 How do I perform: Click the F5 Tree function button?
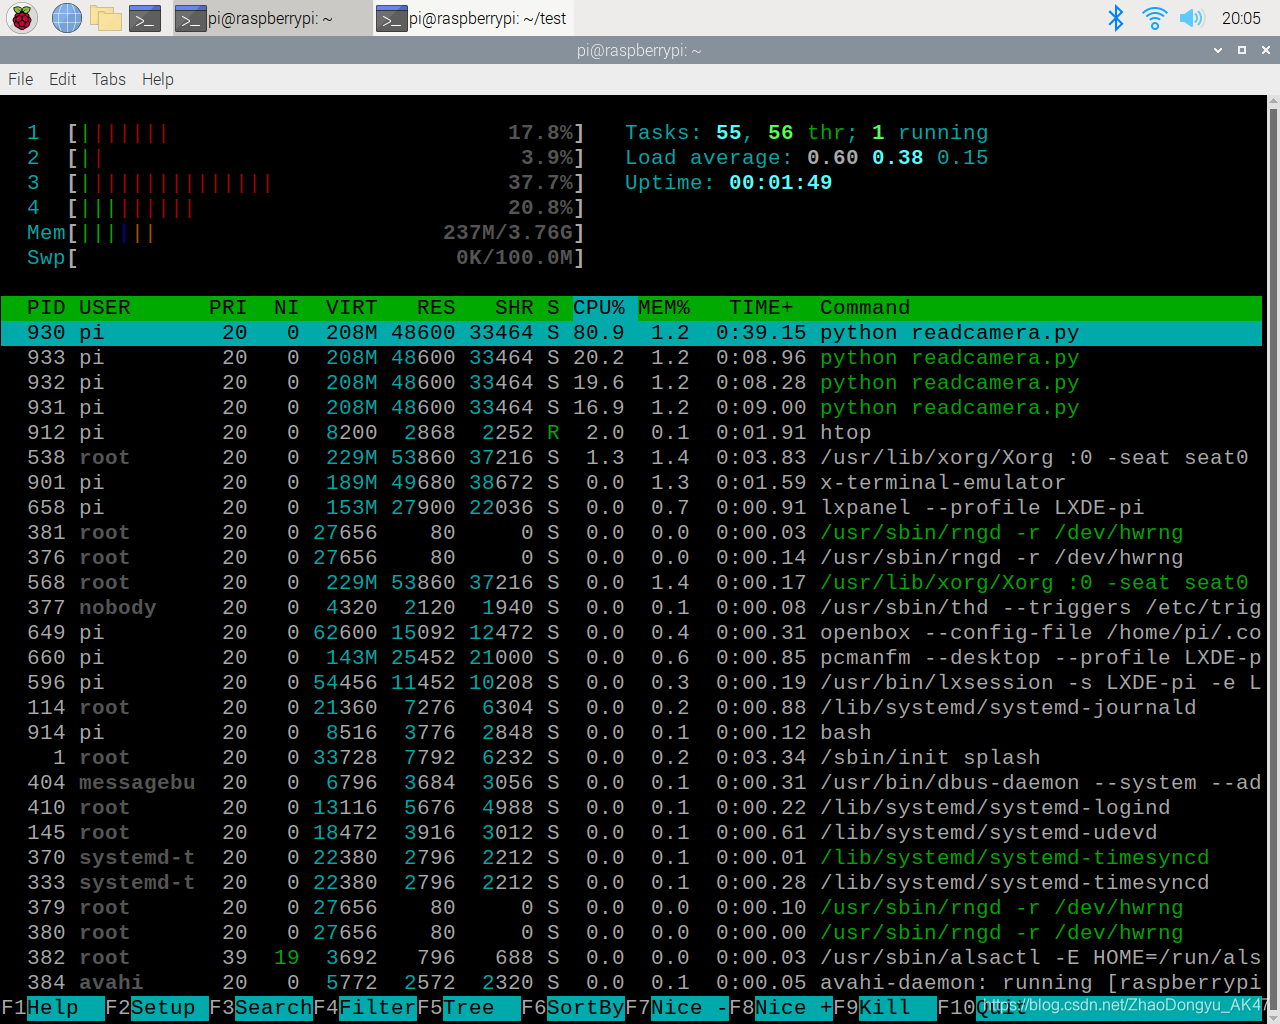click(468, 1008)
